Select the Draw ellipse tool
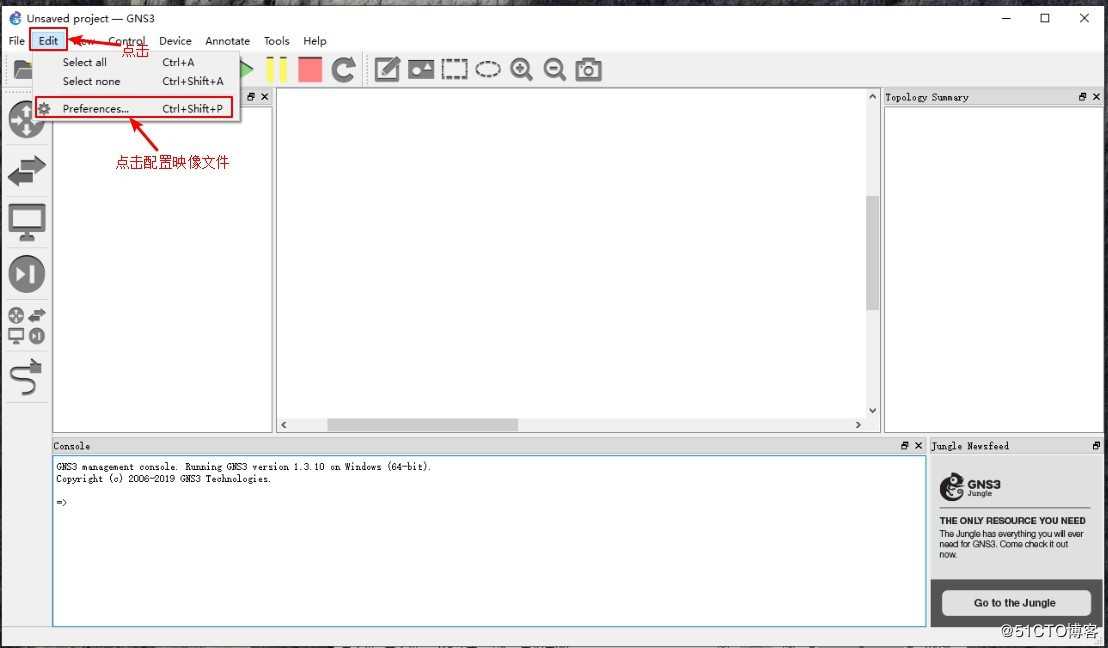 click(x=488, y=69)
